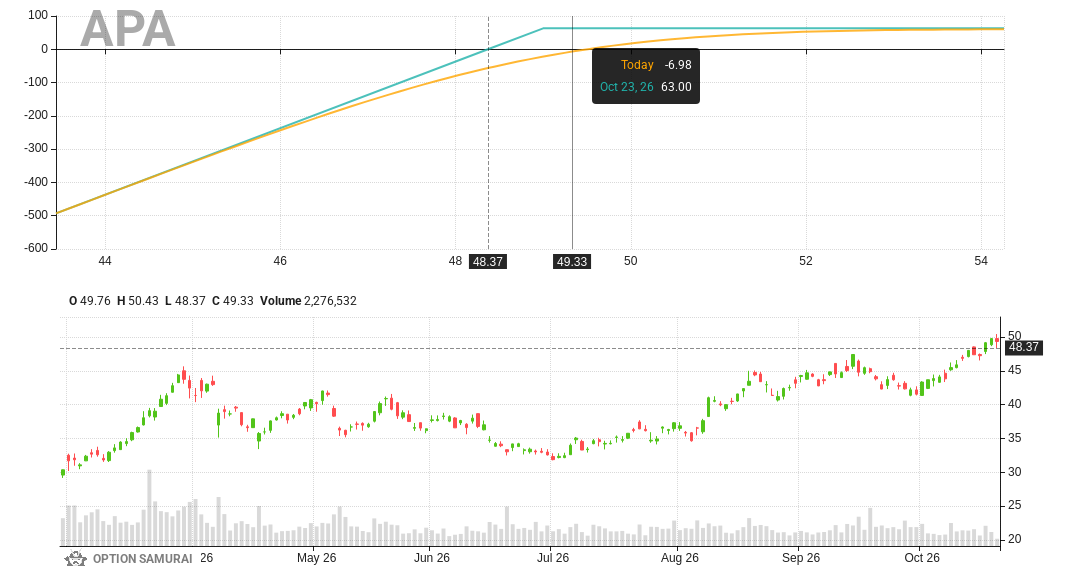This screenshot has width=1072, height=570.
Task: Click the 54 strike price axis label
Action: click(x=981, y=261)
